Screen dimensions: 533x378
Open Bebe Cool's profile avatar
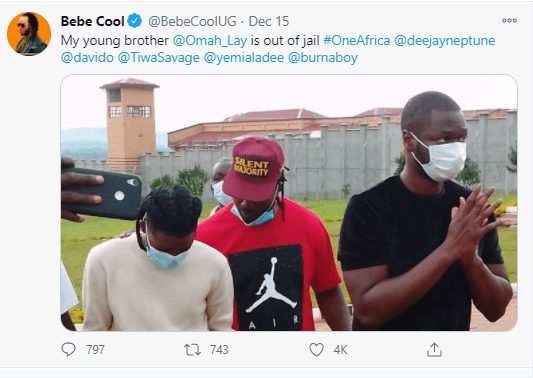coord(29,34)
